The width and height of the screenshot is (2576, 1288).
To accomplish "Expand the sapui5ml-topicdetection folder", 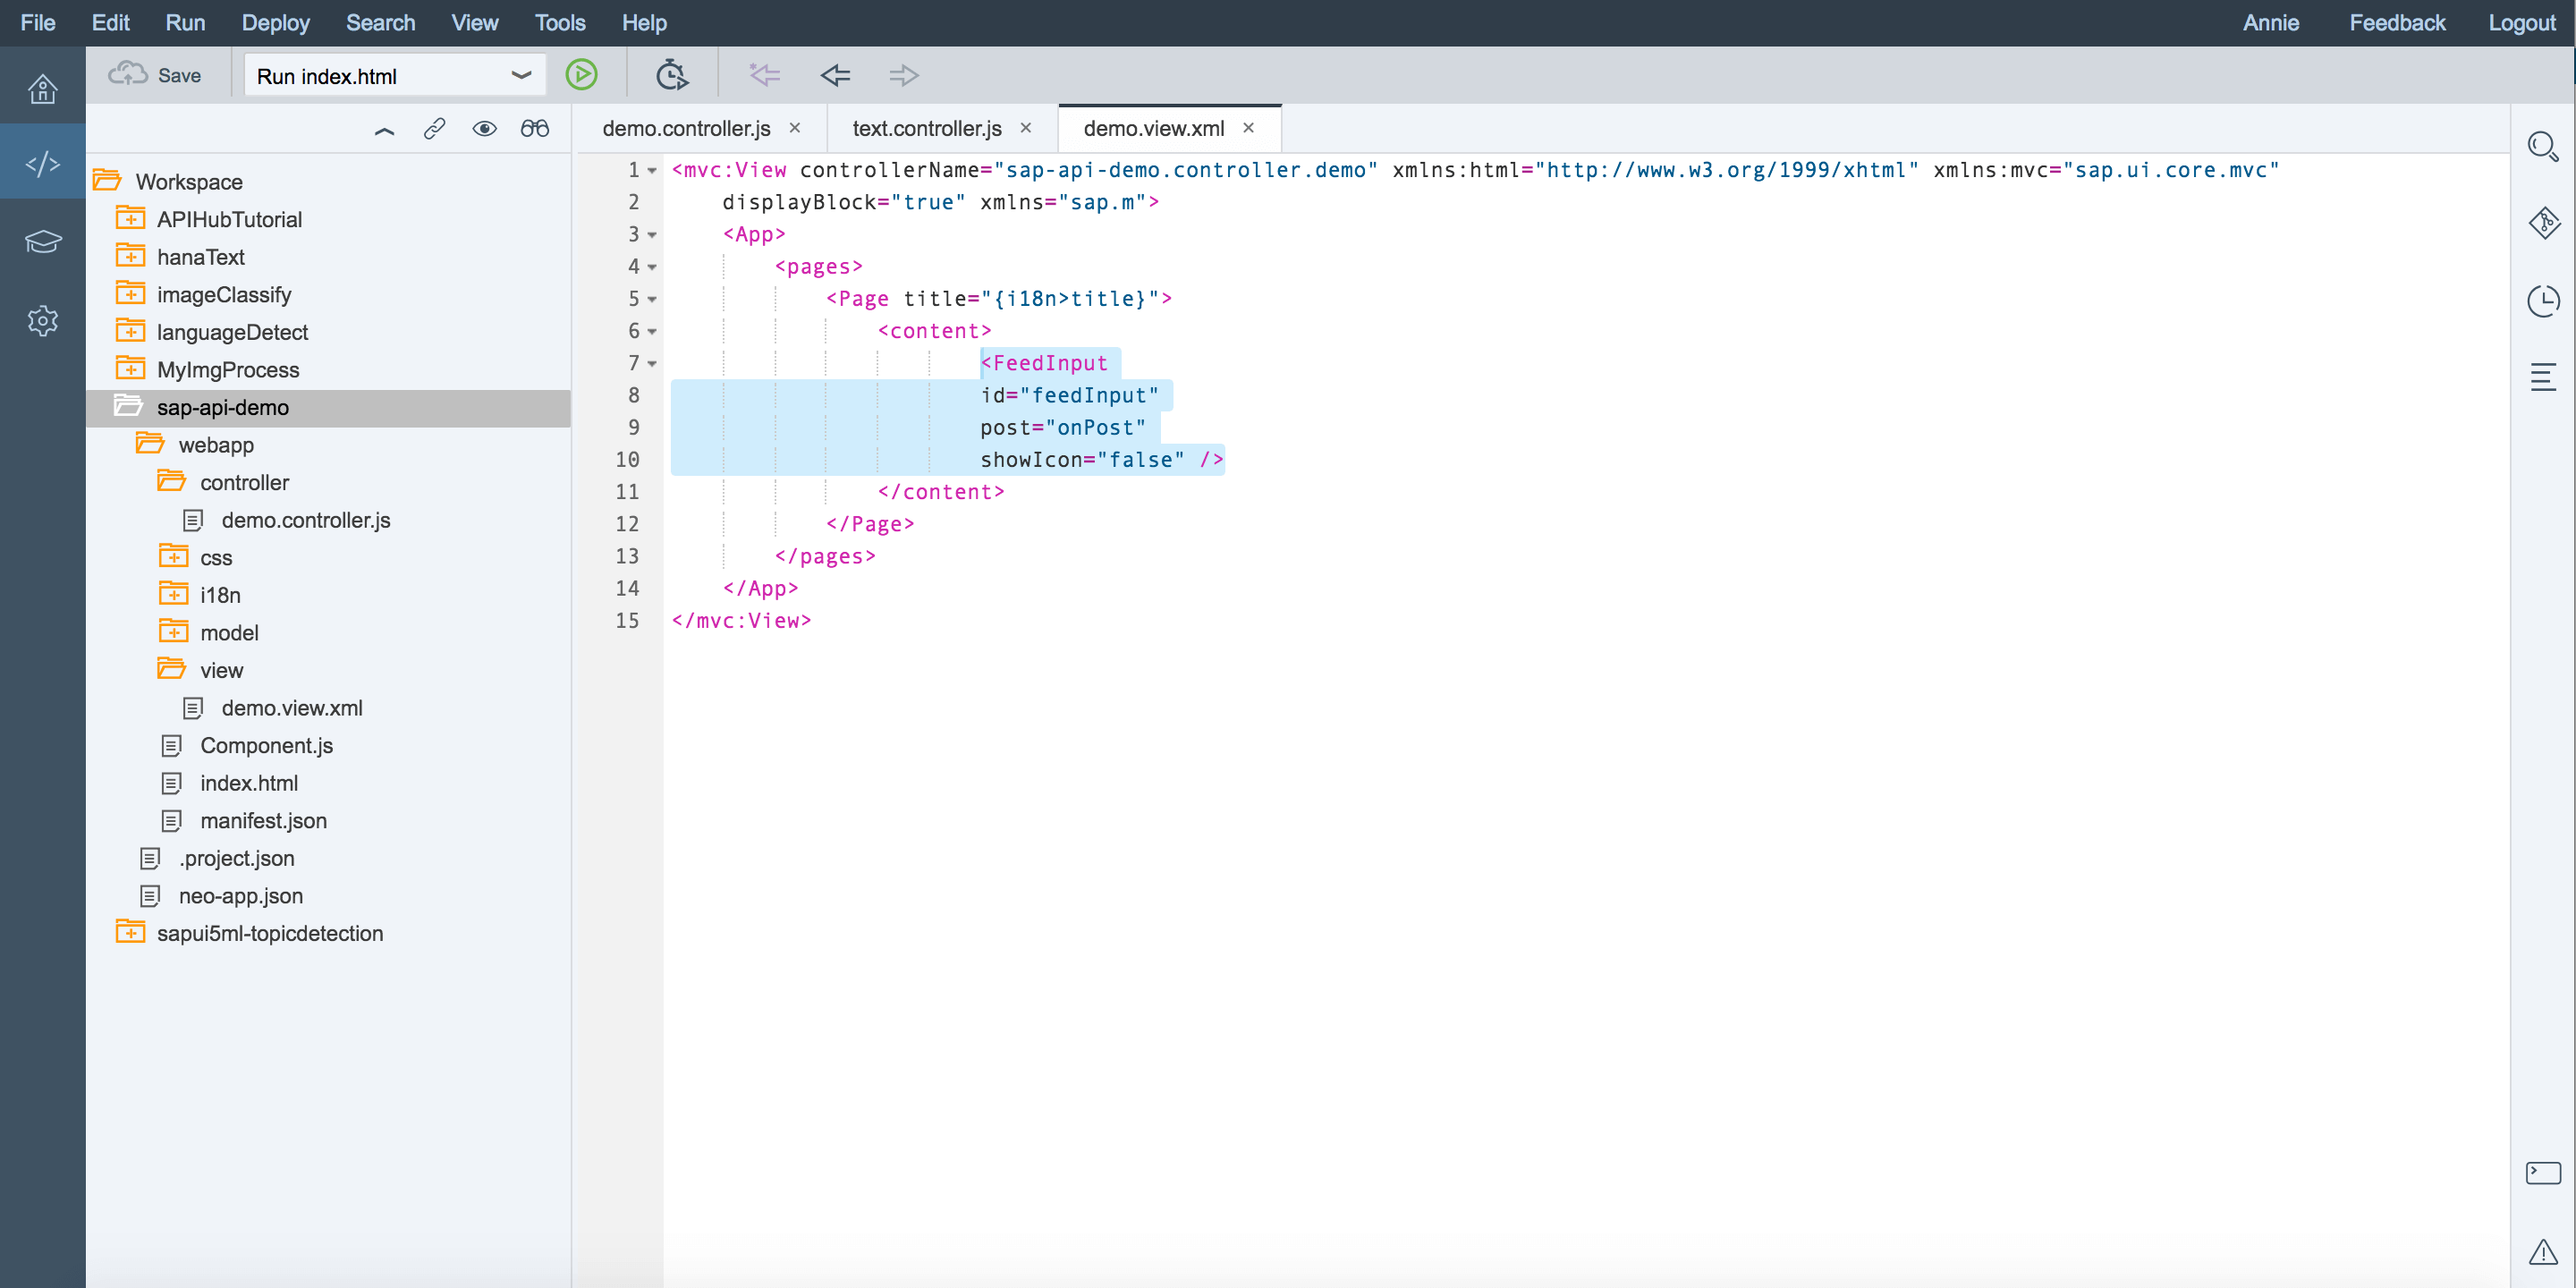I will [130, 931].
